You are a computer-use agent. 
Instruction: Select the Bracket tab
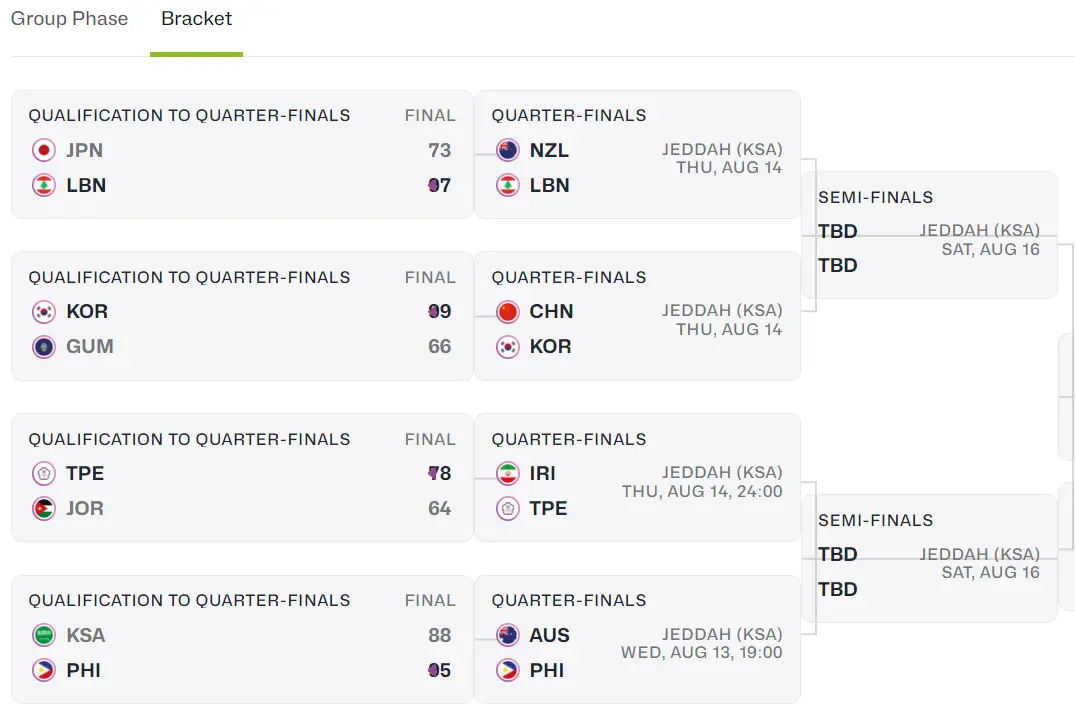(x=196, y=19)
